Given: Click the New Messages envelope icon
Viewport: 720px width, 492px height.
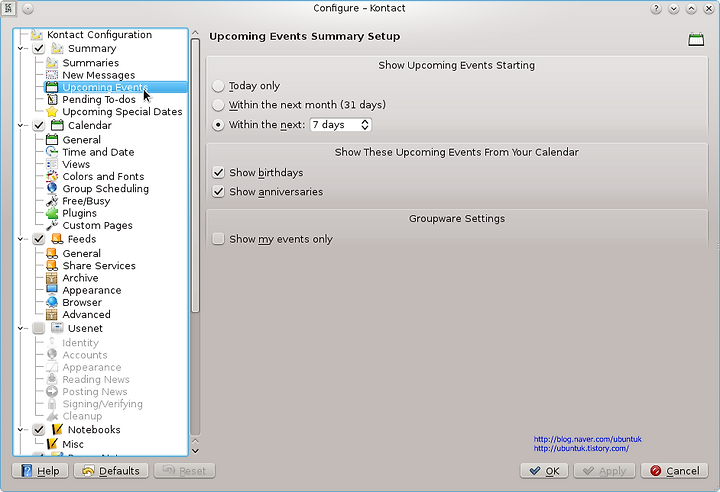Looking at the screenshot, I should (x=52, y=75).
